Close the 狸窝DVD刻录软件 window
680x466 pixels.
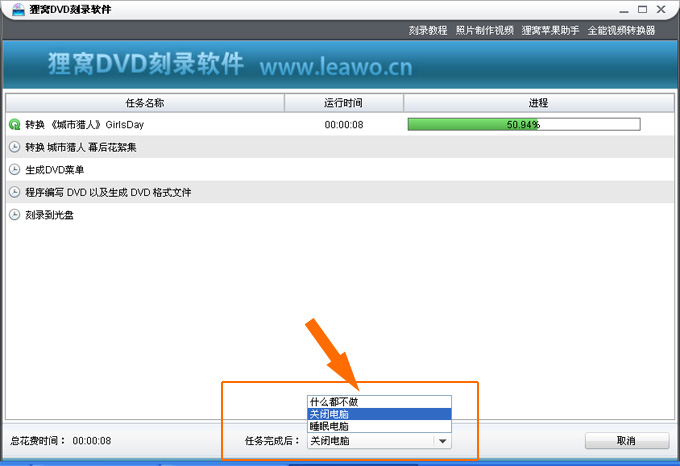(x=661, y=9)
